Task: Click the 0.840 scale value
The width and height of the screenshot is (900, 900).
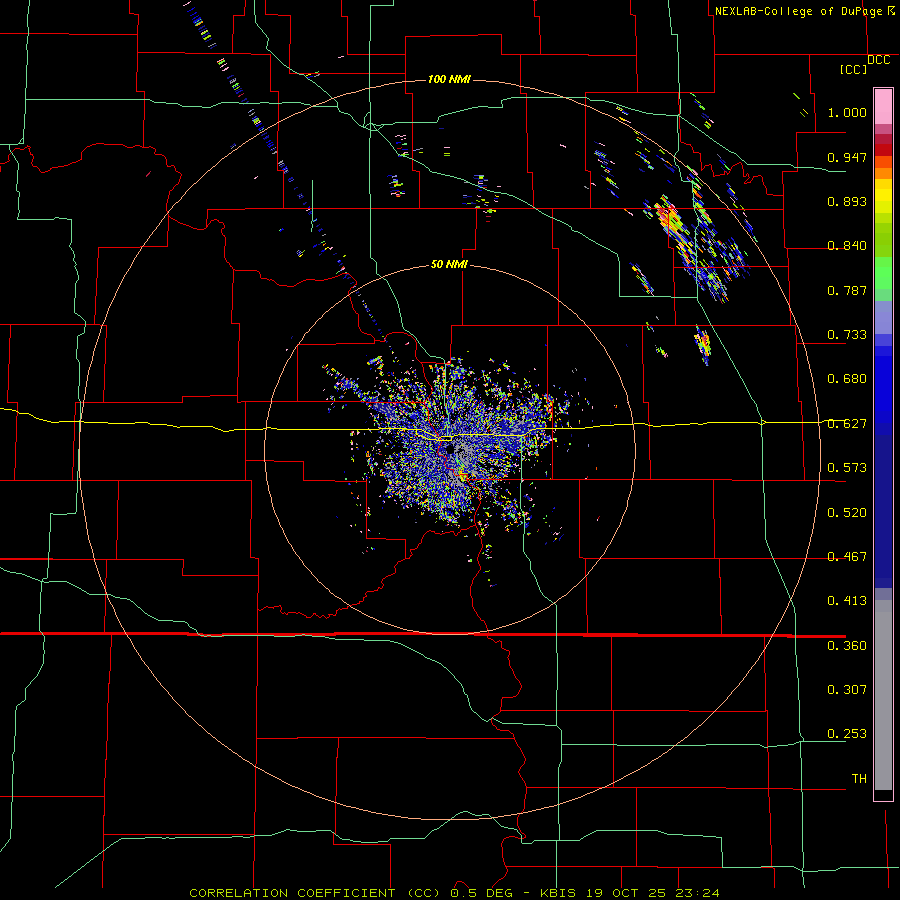Action: 847,246
